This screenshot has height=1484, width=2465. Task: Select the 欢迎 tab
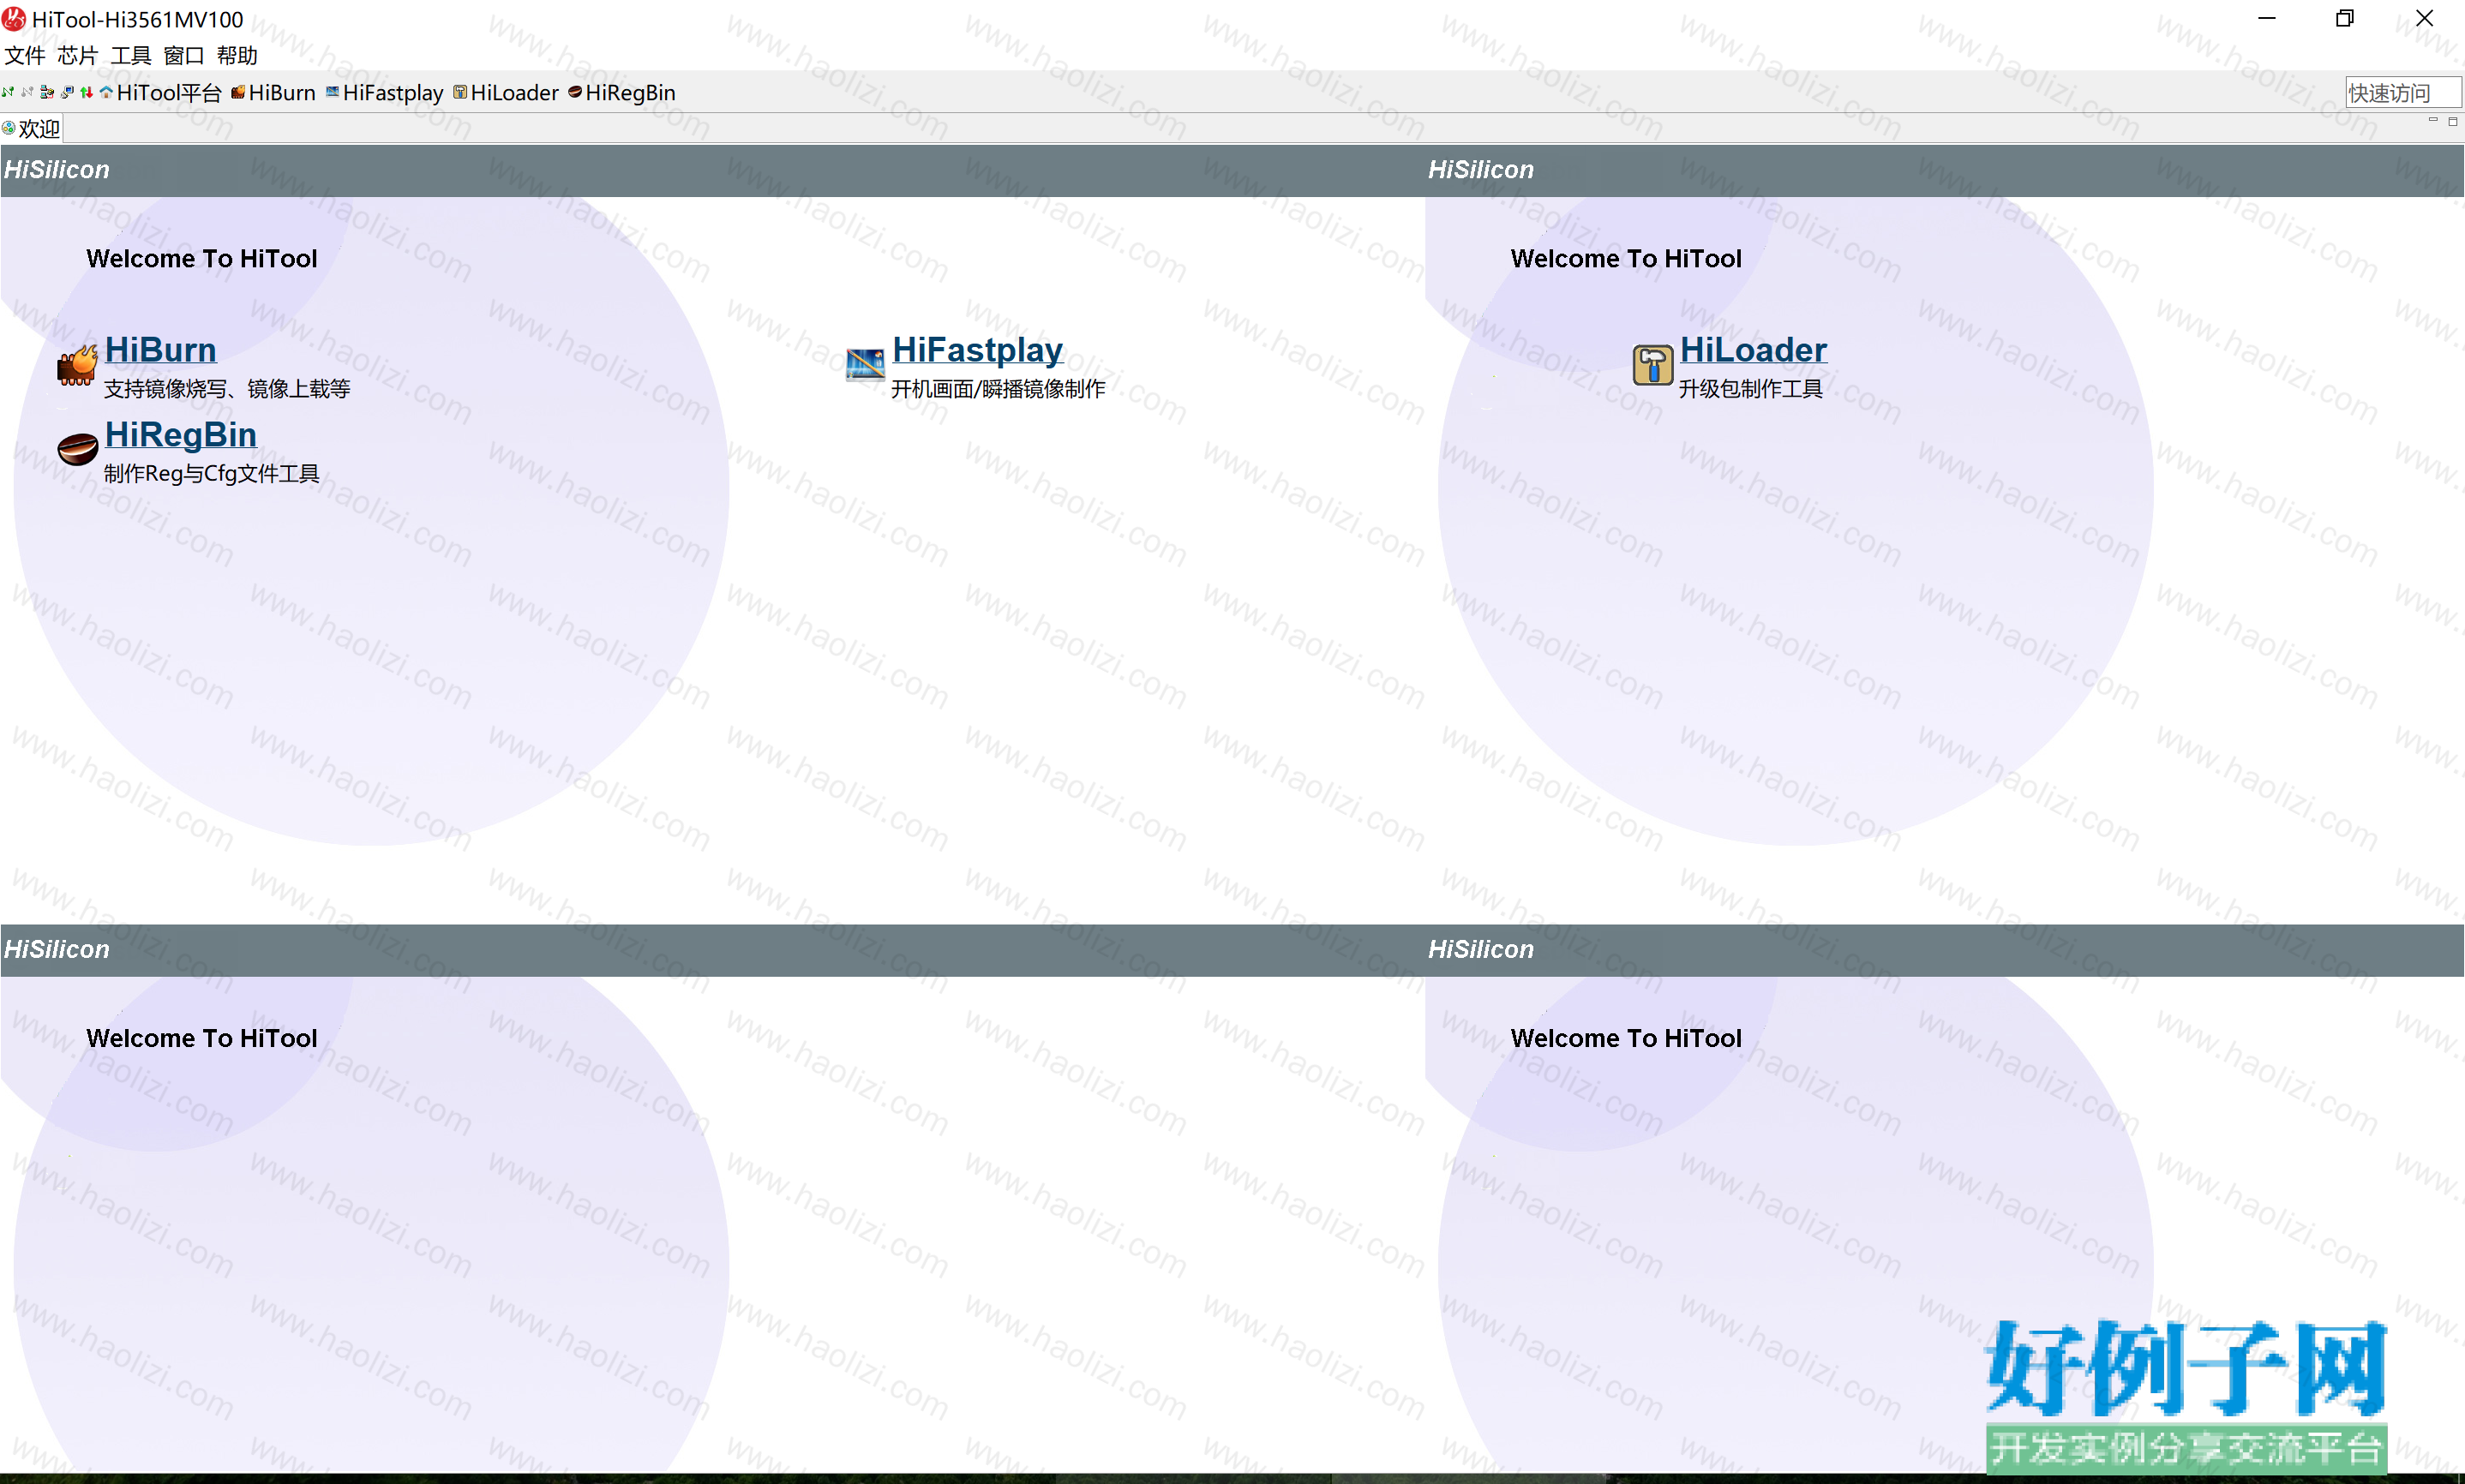point(32,129)
